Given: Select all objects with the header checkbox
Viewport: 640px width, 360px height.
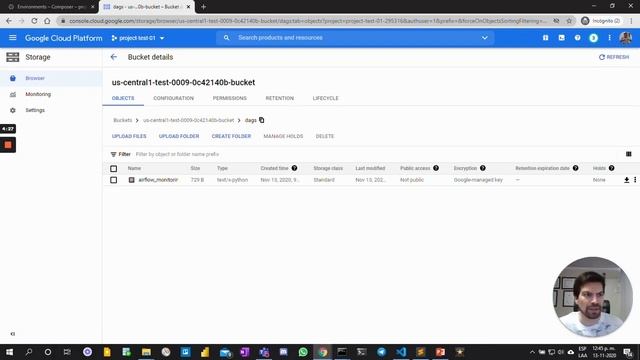Looking at the screenshot, I should coord(113,169).
